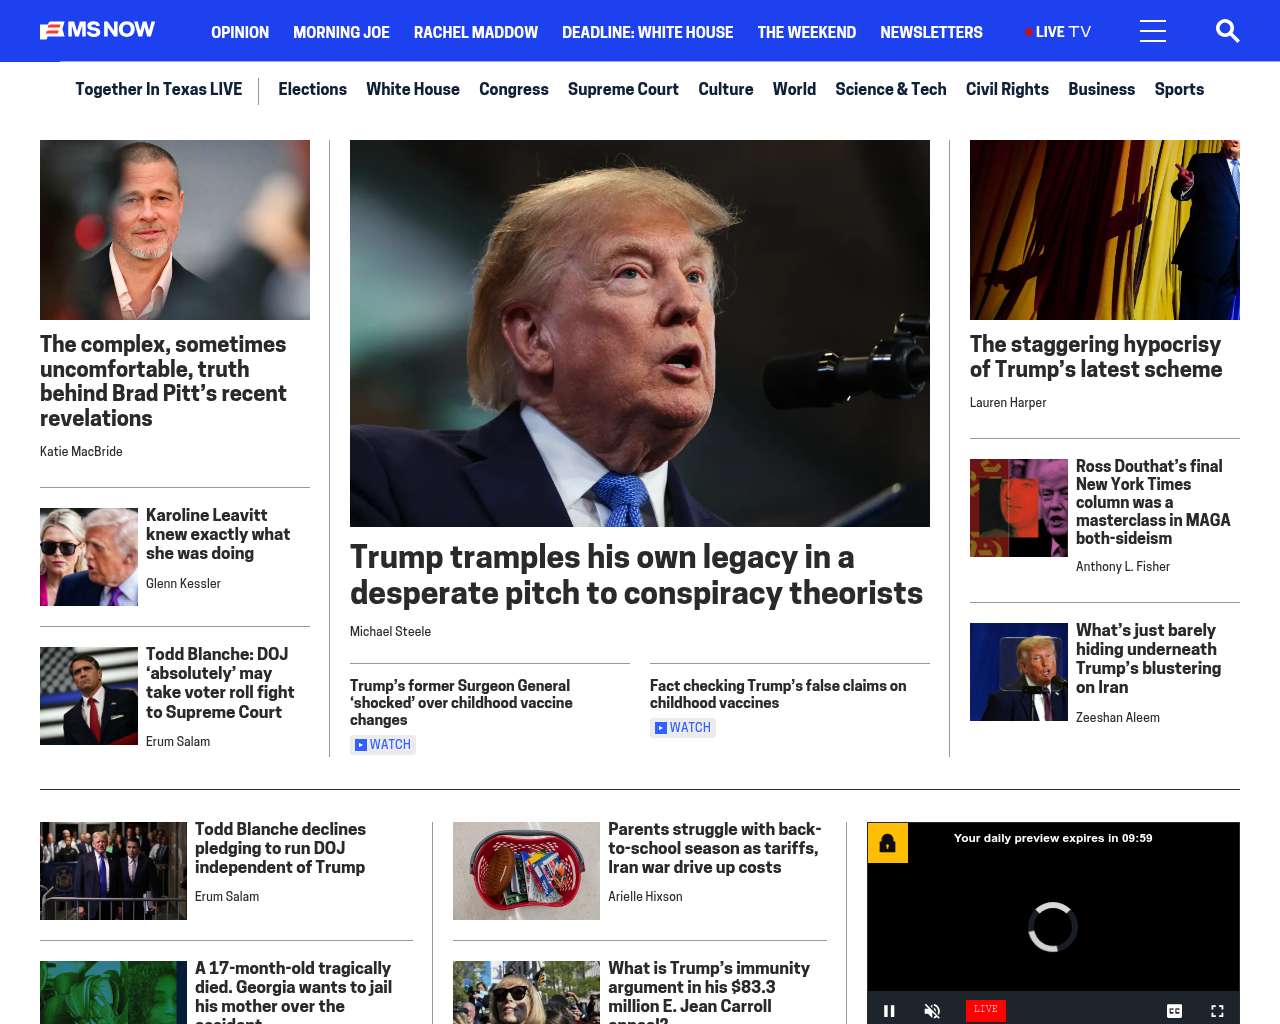The width and height of the screenshot is (1280, 1024).
Task: Watch the fact checking vaccines video
Action: (x=683, y=728)
